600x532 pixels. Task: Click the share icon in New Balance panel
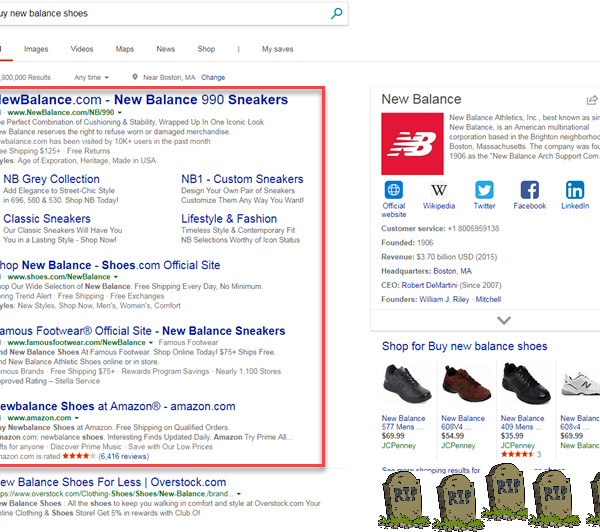coord(592,100)
